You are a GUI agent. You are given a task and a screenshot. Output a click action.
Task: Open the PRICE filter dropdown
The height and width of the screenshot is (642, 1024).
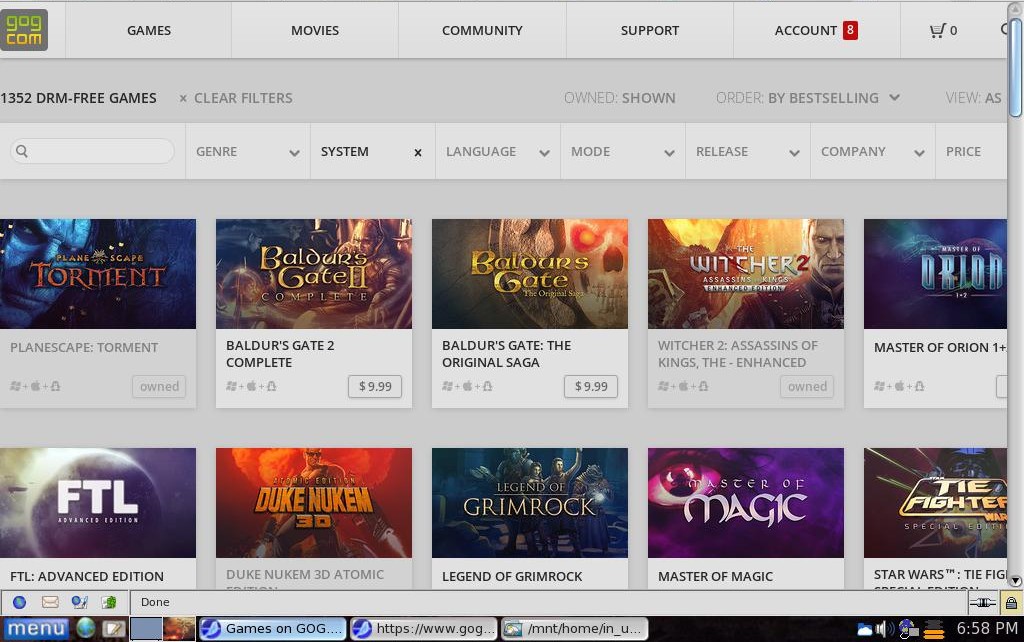971,152
